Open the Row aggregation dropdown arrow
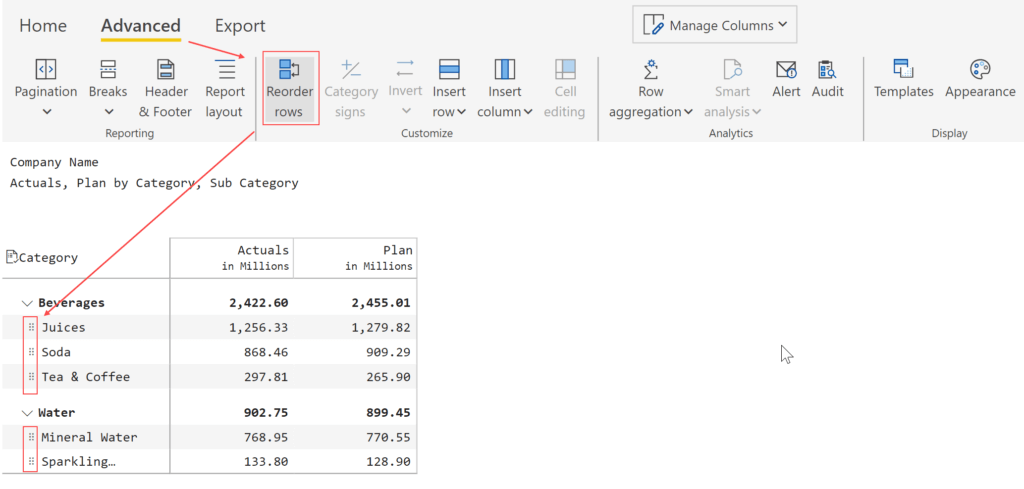This screenshot has width=1024, height=489. point(688,112)
